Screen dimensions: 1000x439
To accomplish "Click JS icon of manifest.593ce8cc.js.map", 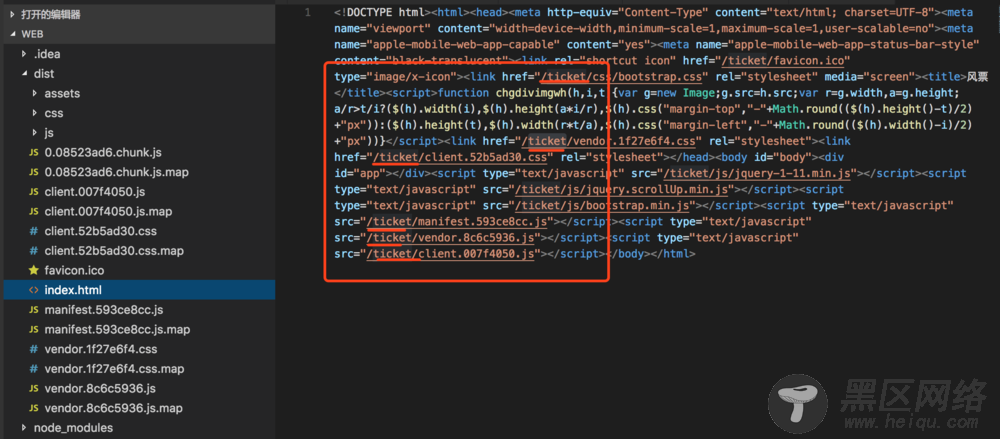I will 33,330.
